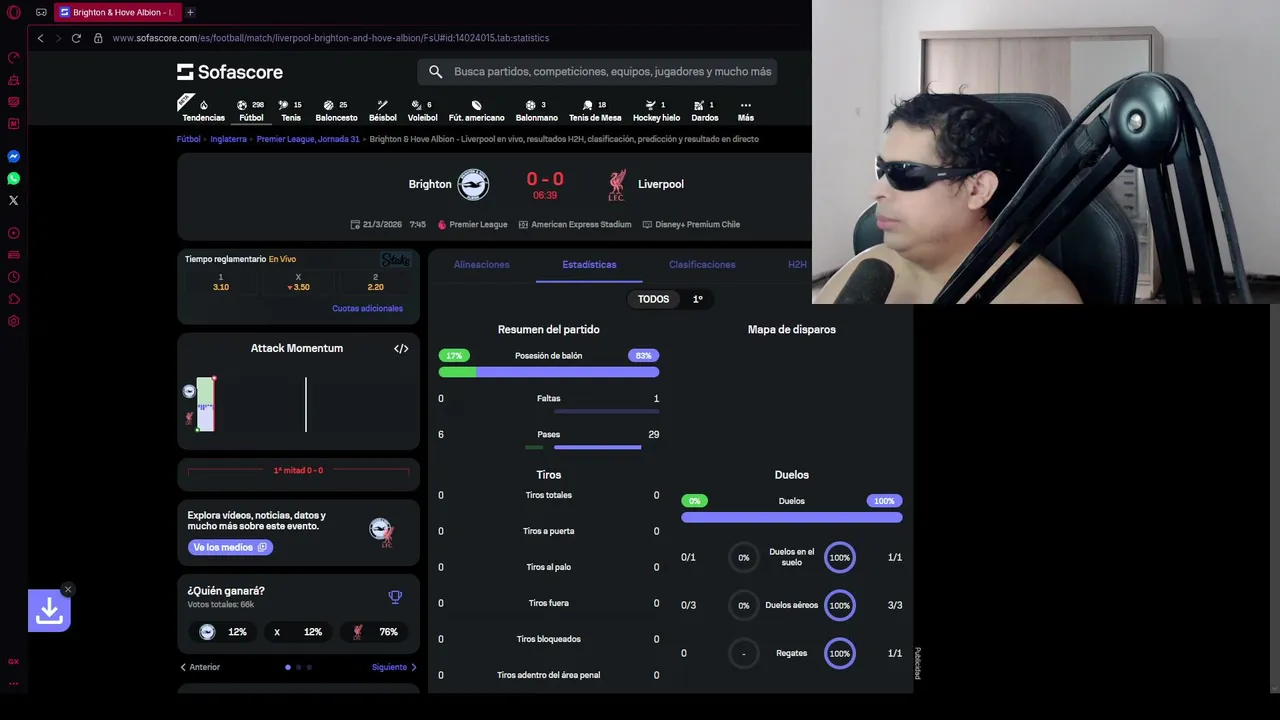Image resolution: width=1280 pixels, height=720 pixels.
Task: Select the Fút. americano category
Action: [476, 110]
